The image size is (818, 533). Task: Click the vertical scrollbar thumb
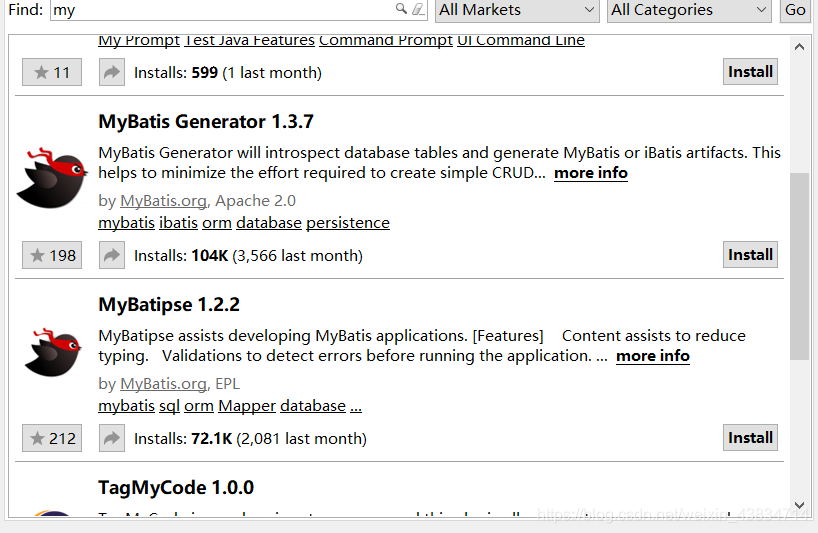[x=799, y=266]
